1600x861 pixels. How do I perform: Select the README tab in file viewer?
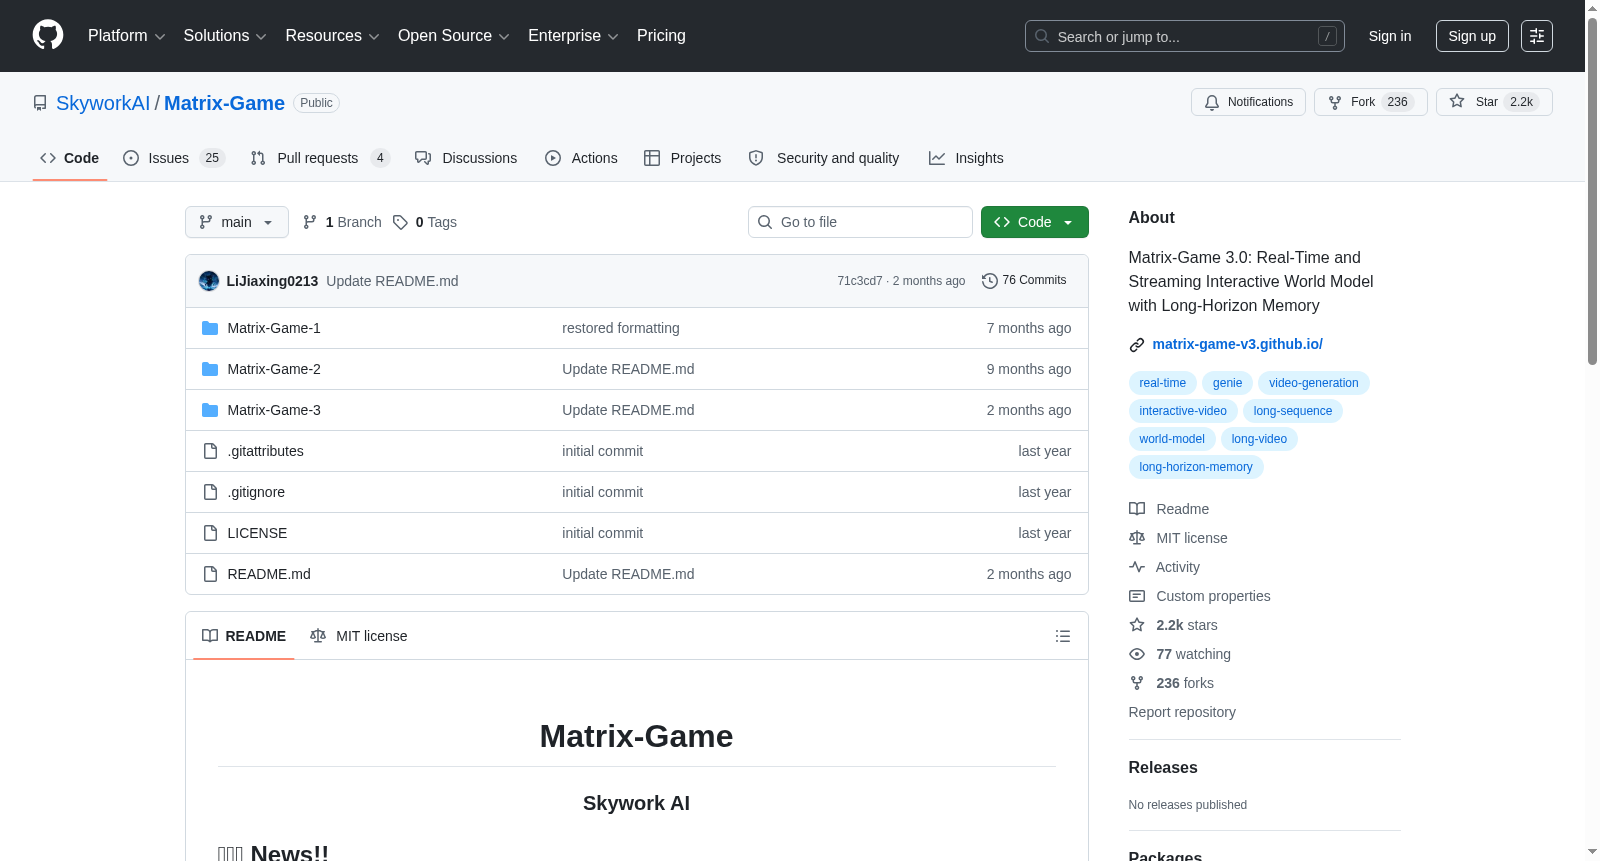[x=244, y=636]
